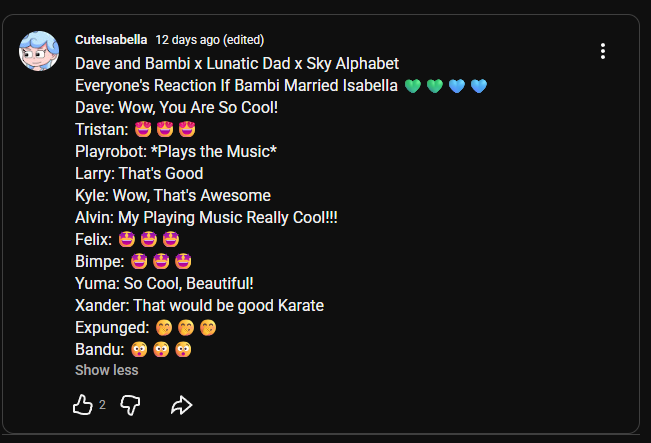Click last flushed emoji after Bandu
The image size is (651, 443).
(183, 349)
